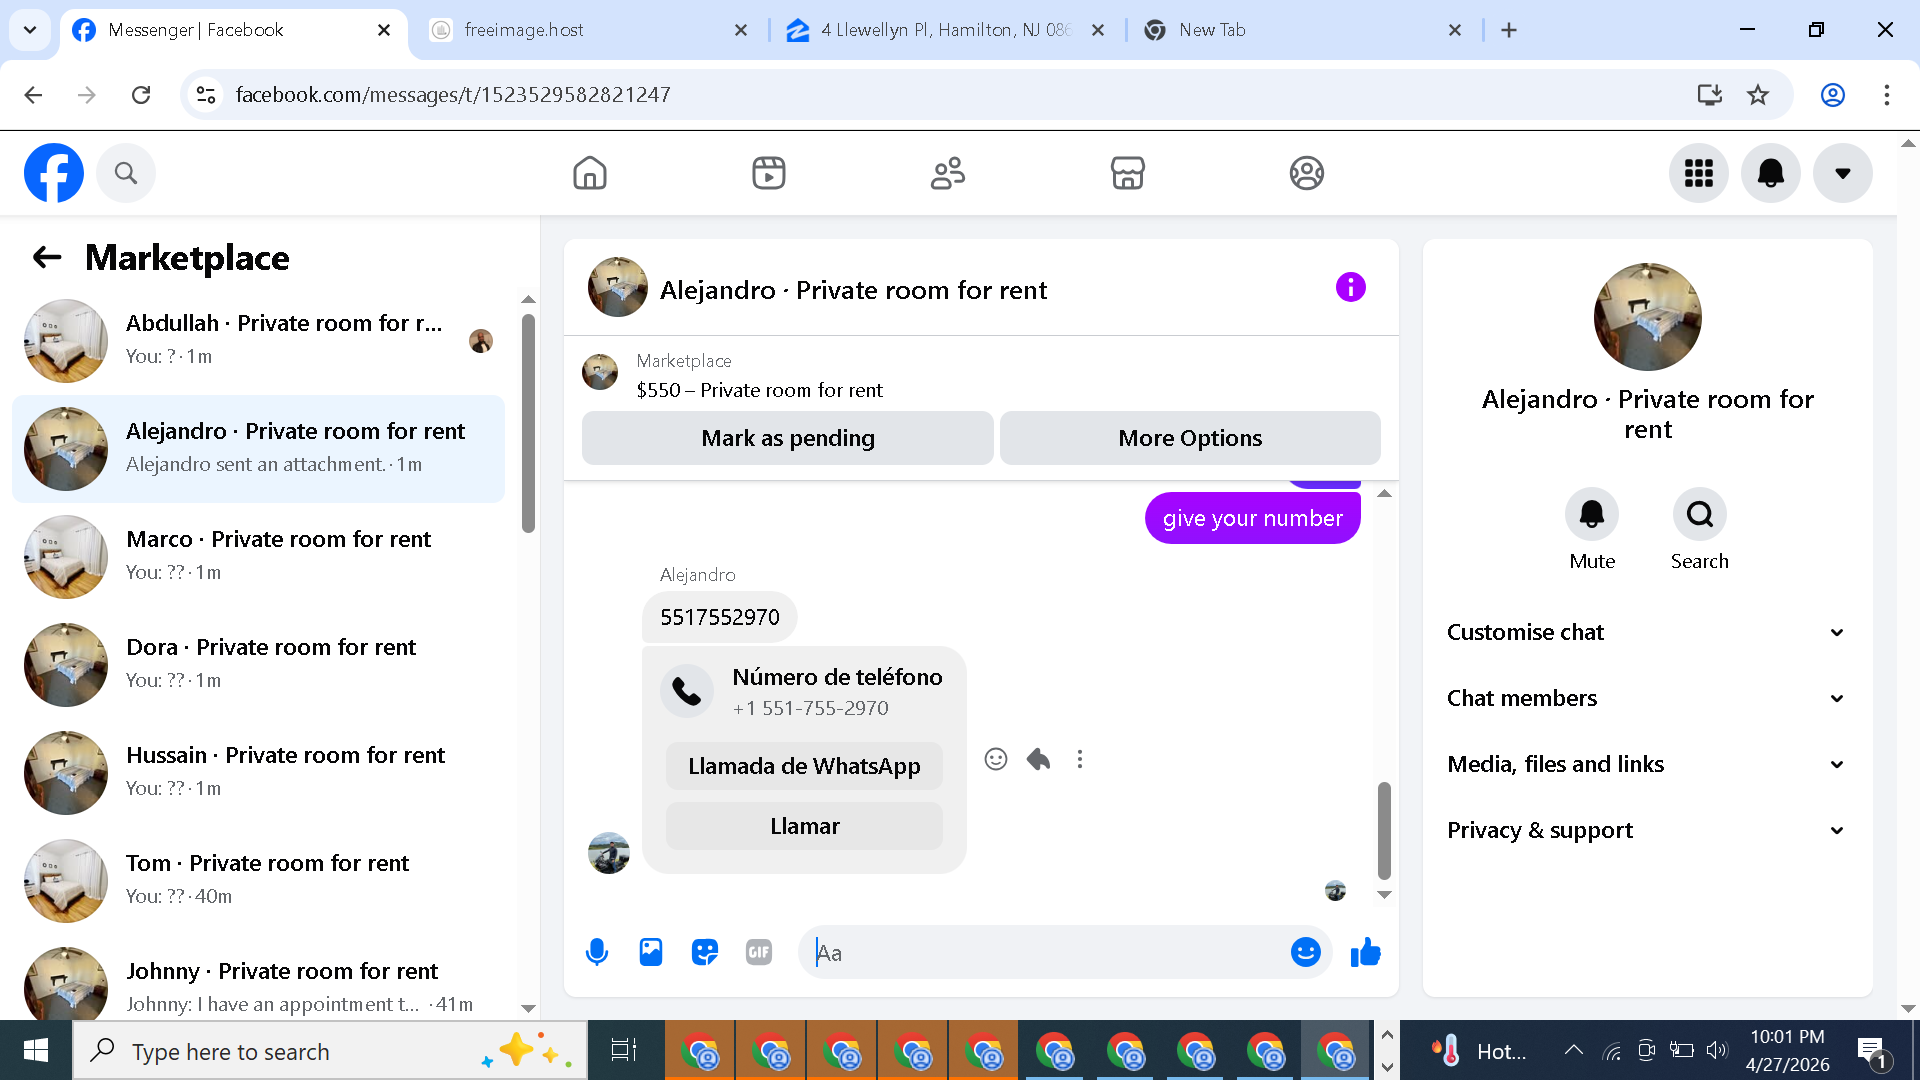
Task: Open the GIF picker icon
Action: coord(759,952)
